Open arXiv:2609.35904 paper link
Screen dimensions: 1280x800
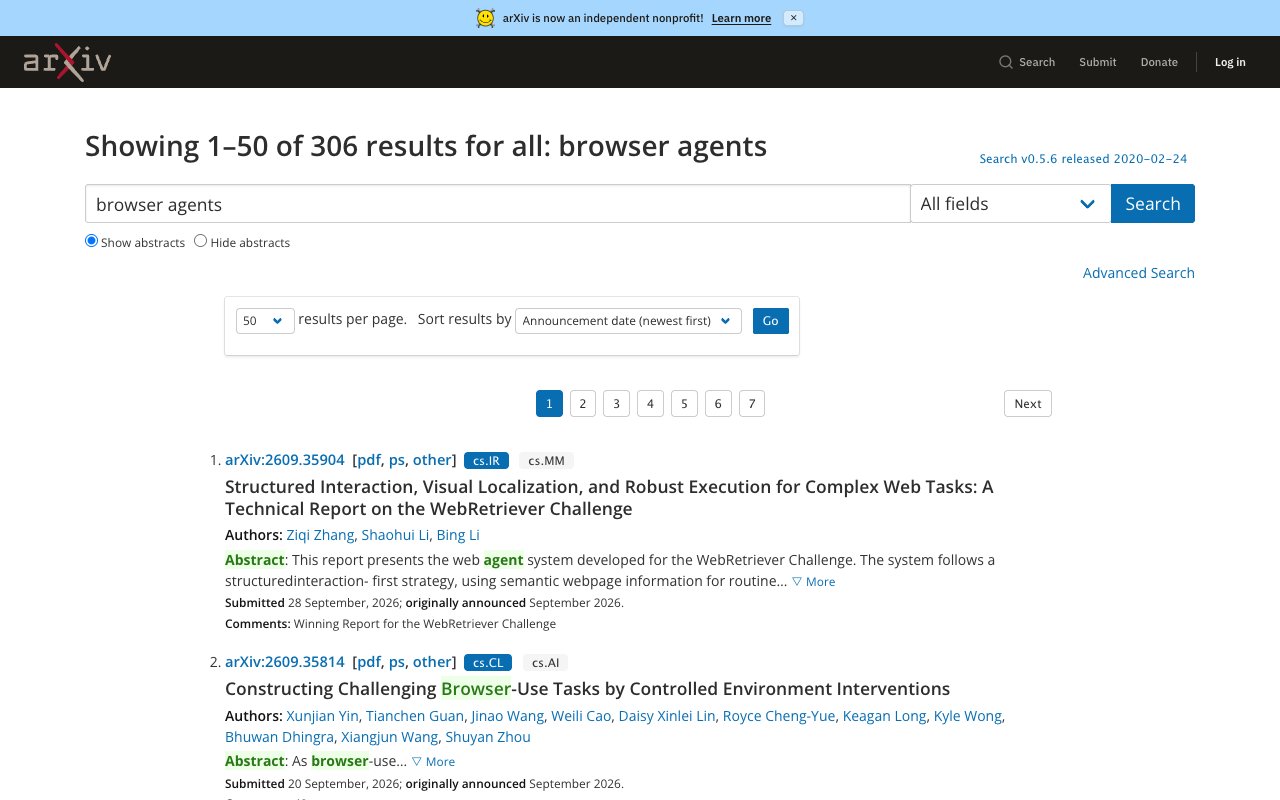pos(285,460)
